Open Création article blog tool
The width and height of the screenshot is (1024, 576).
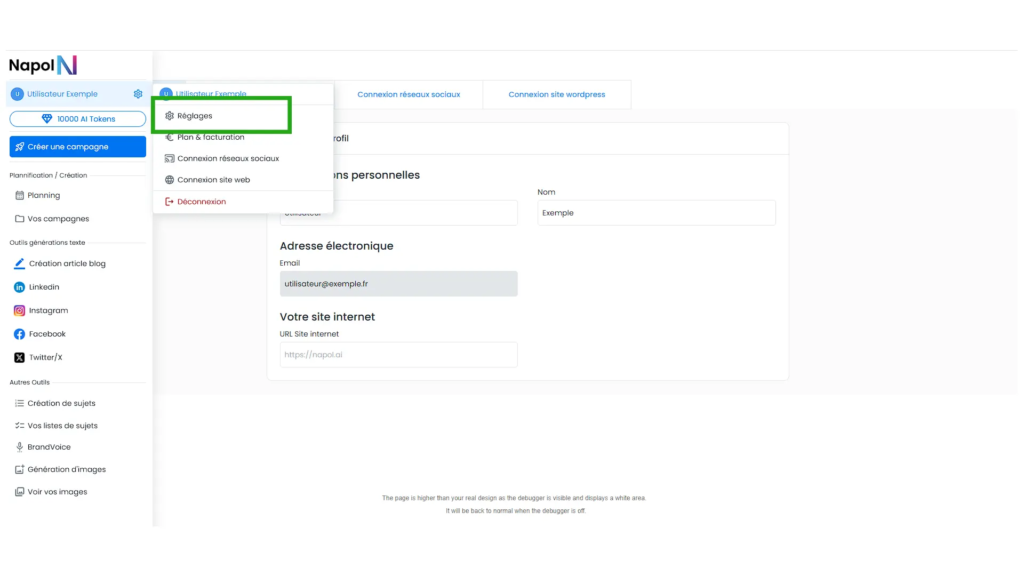pos(66,264)
